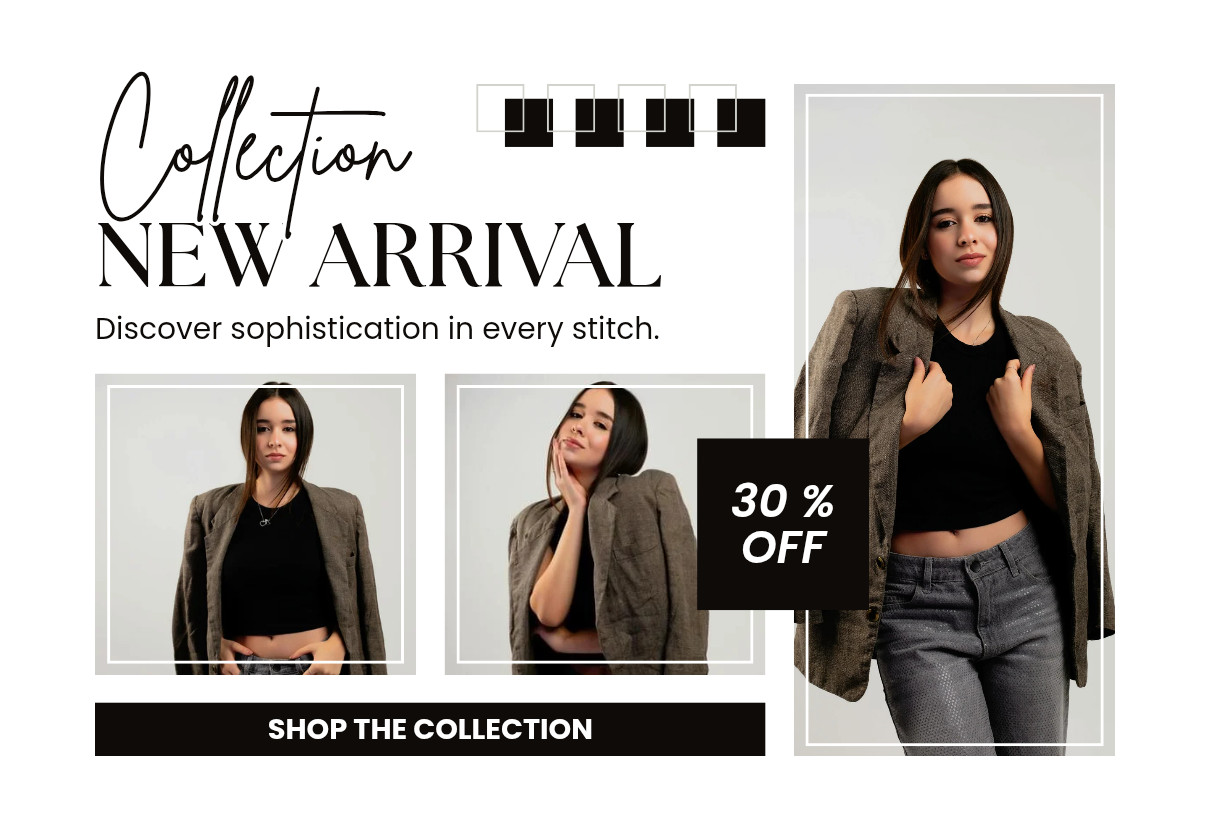Click the third solid black decorative square
This screenshot has height=840, width=1210.
[x=670, y=123]
